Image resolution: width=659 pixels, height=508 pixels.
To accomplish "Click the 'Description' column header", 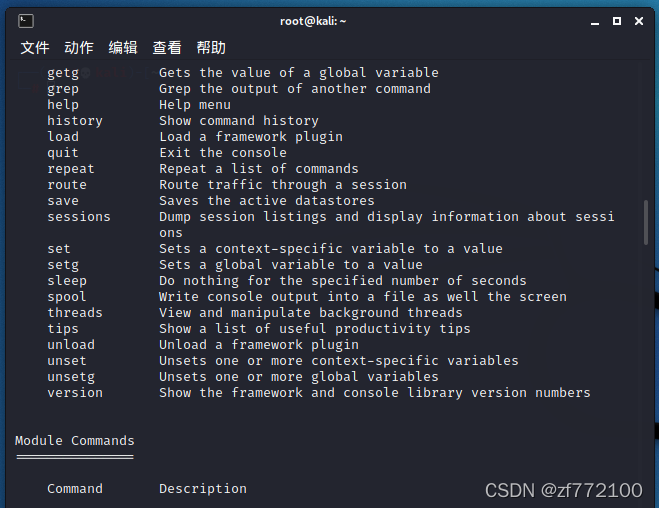I will pos(203,489).
